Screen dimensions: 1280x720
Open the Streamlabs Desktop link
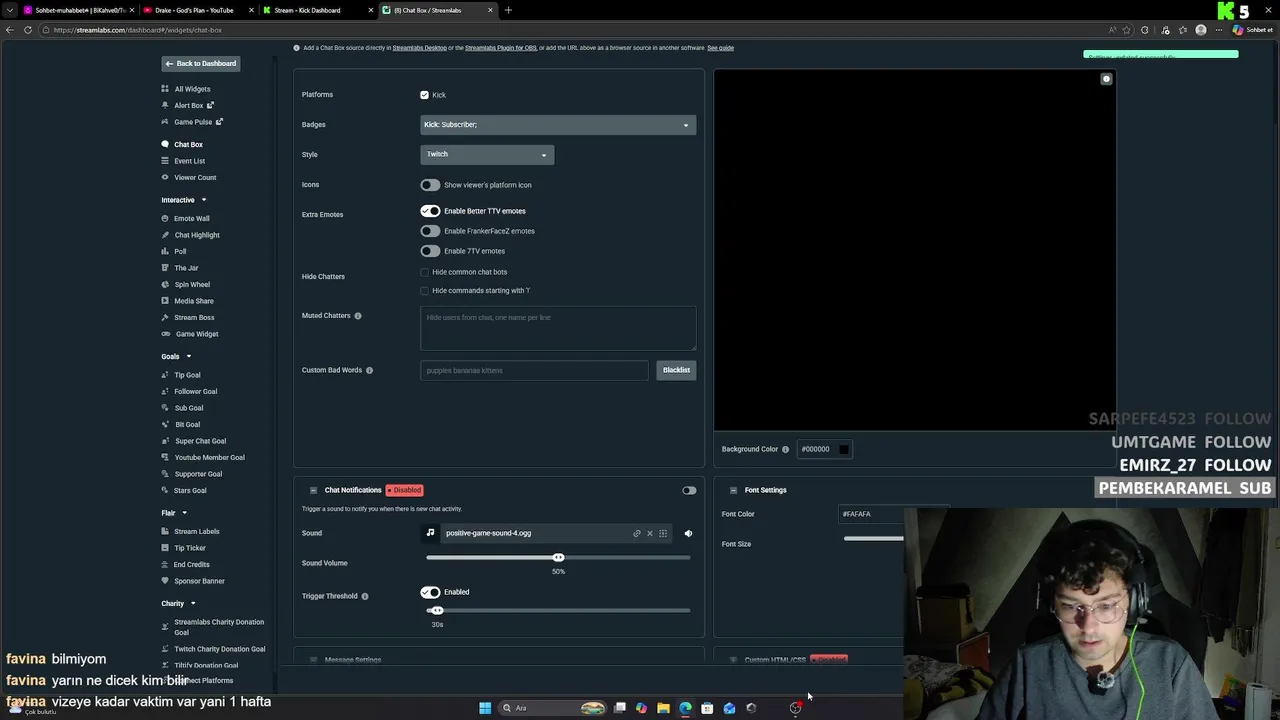pyautogui.click(x=419, y=48)
